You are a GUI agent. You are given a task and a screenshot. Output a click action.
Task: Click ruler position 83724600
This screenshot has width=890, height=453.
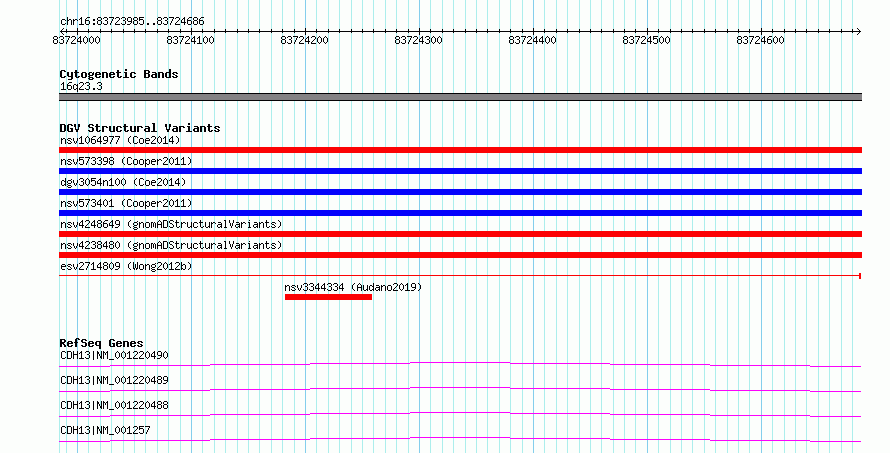(x=761, y=40)
